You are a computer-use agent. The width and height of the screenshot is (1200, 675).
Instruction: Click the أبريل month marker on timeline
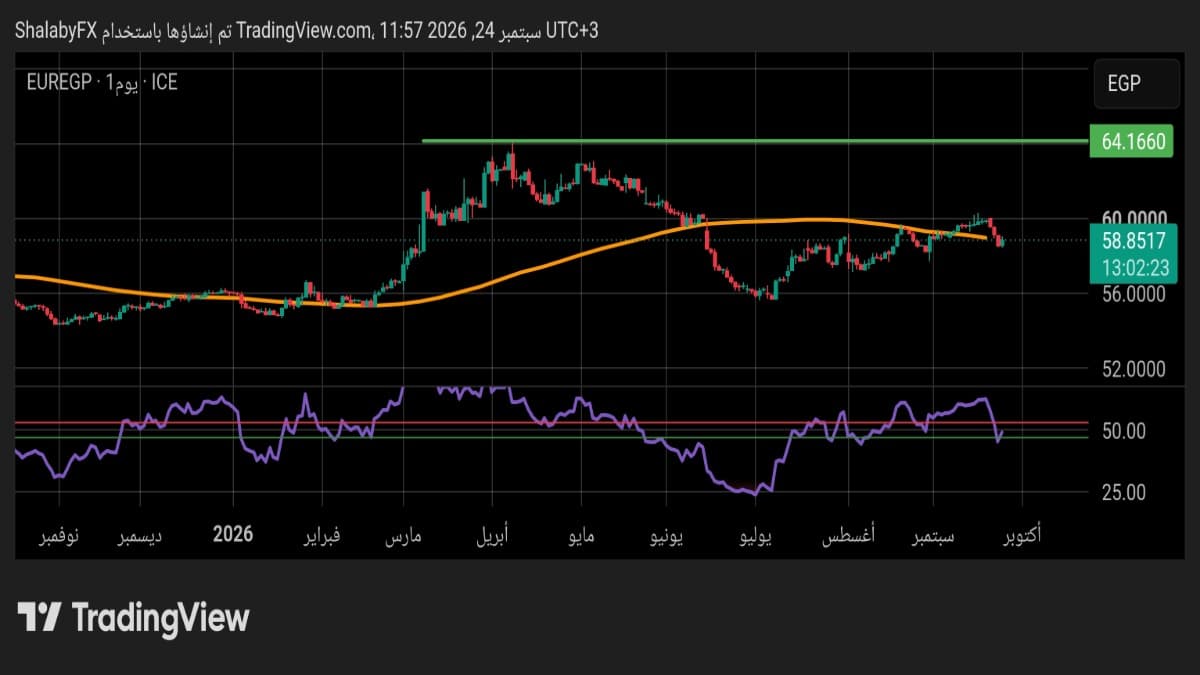[x=488, y=537]
